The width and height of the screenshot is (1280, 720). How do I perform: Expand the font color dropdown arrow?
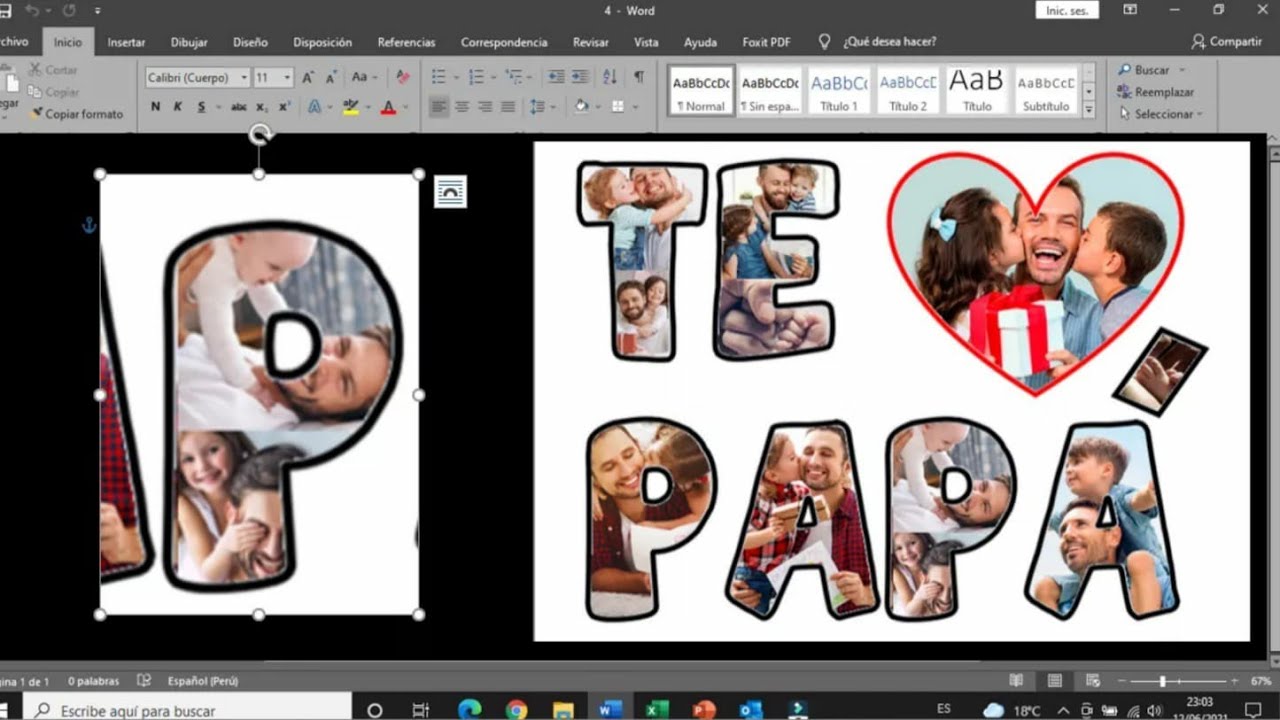(404, 107)
